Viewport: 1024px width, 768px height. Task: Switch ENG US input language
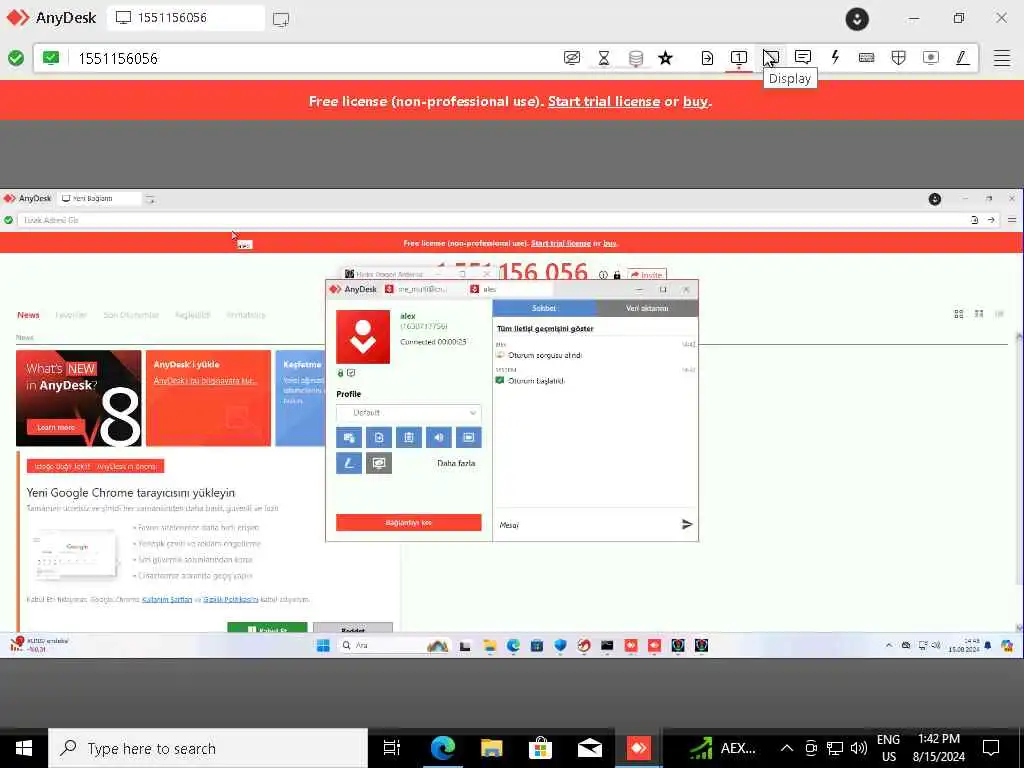[888, 748]
